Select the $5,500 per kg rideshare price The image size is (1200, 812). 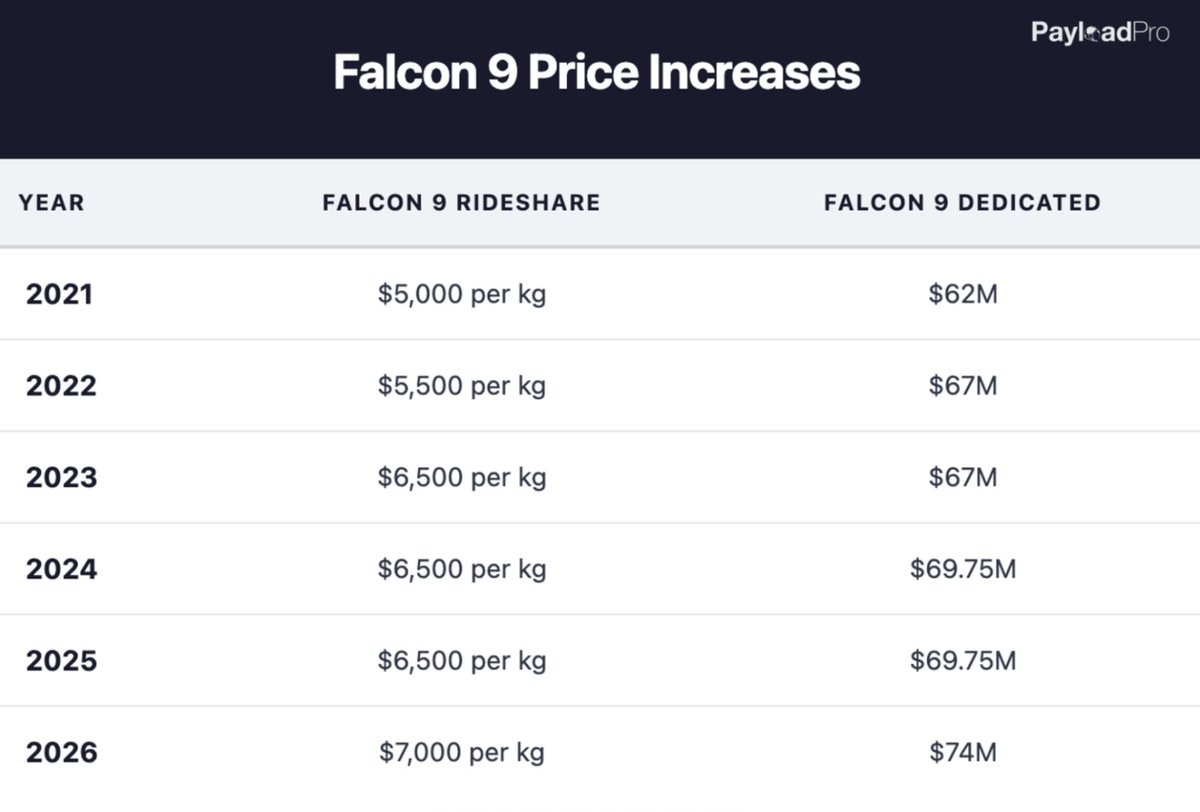coord(462,386)
